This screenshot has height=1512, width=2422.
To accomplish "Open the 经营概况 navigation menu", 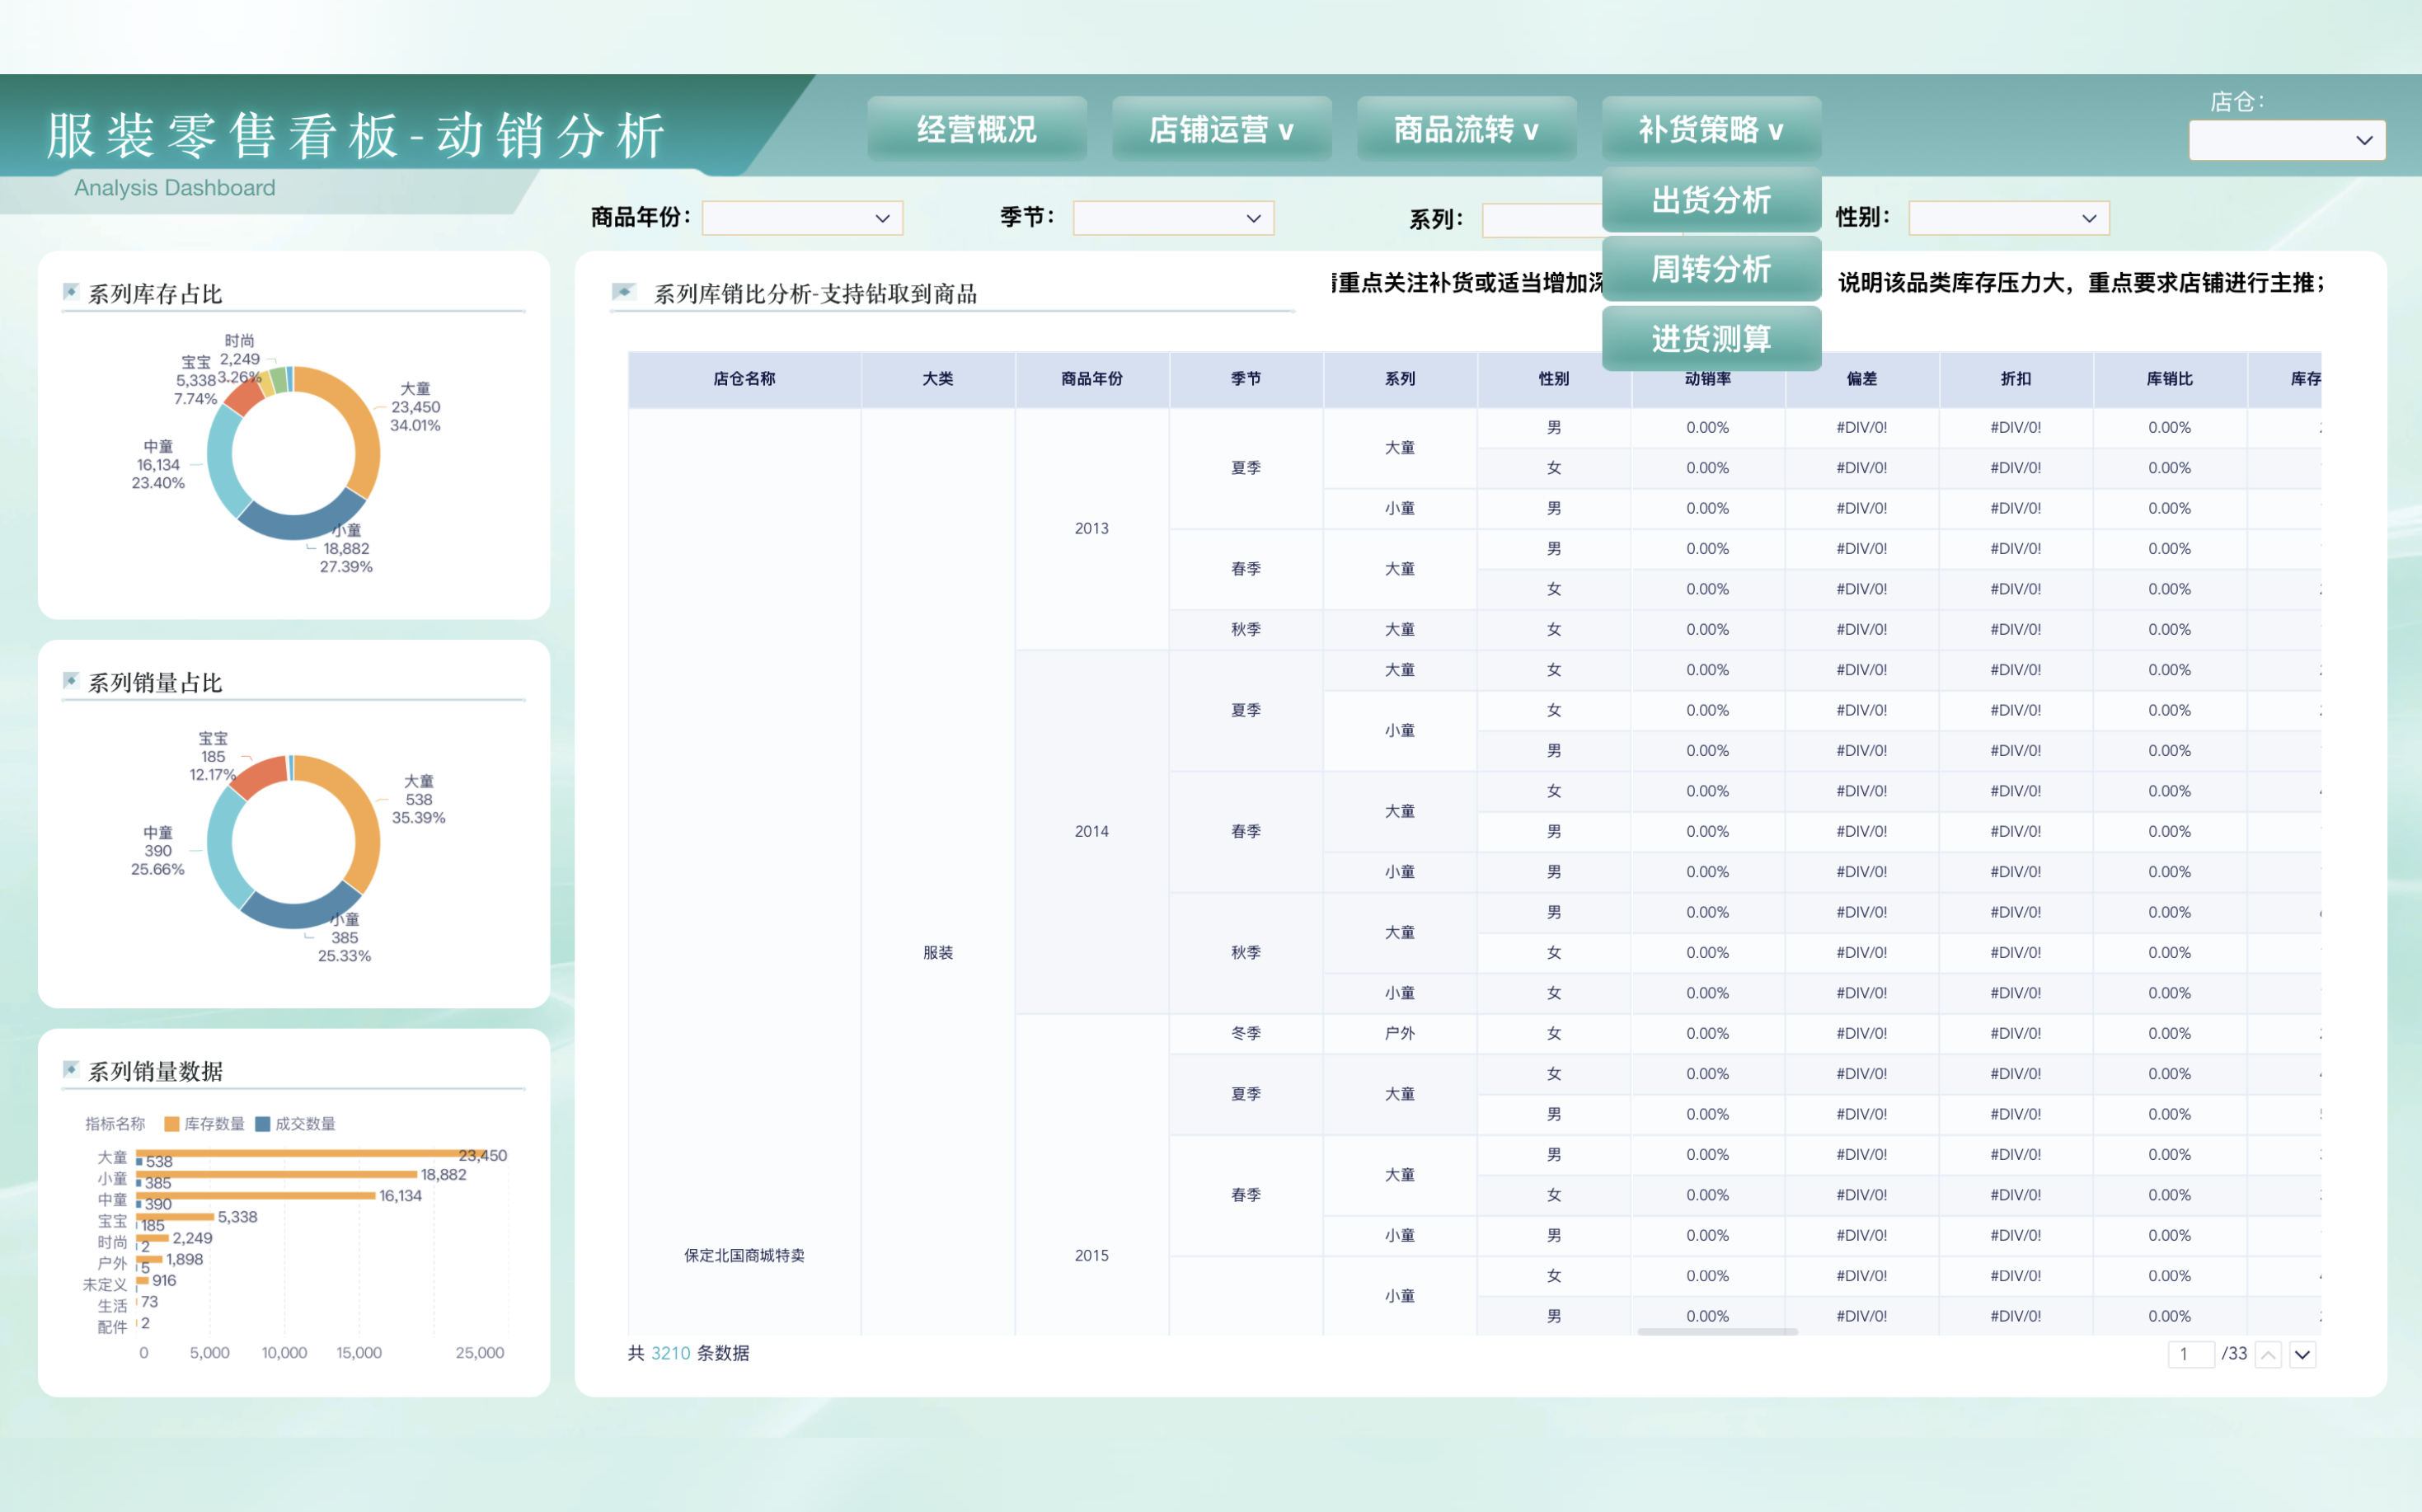I will [976, 128].
